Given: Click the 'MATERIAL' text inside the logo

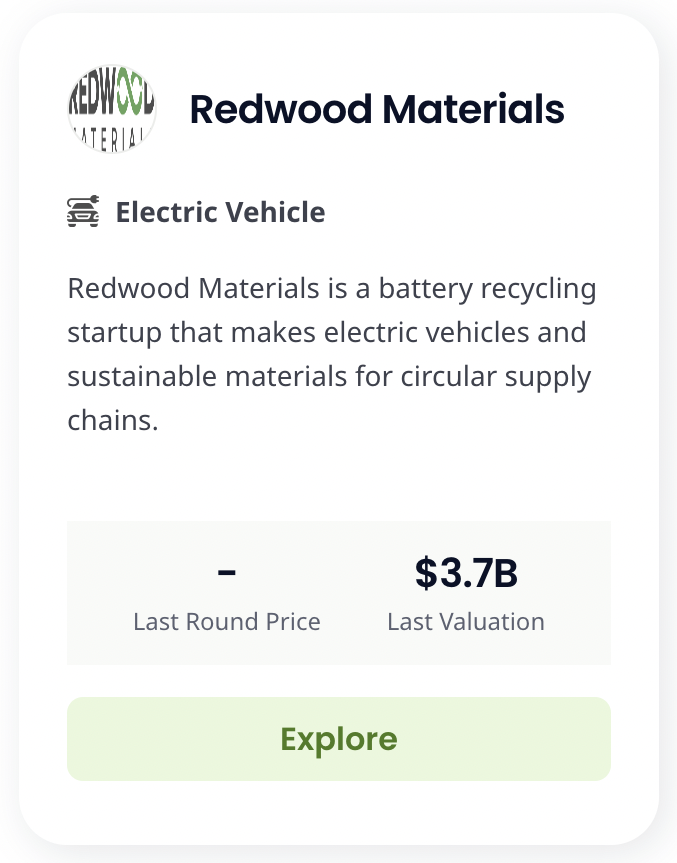Looking at the screenshot, I should pyautogui.click(x=109, y=139).
